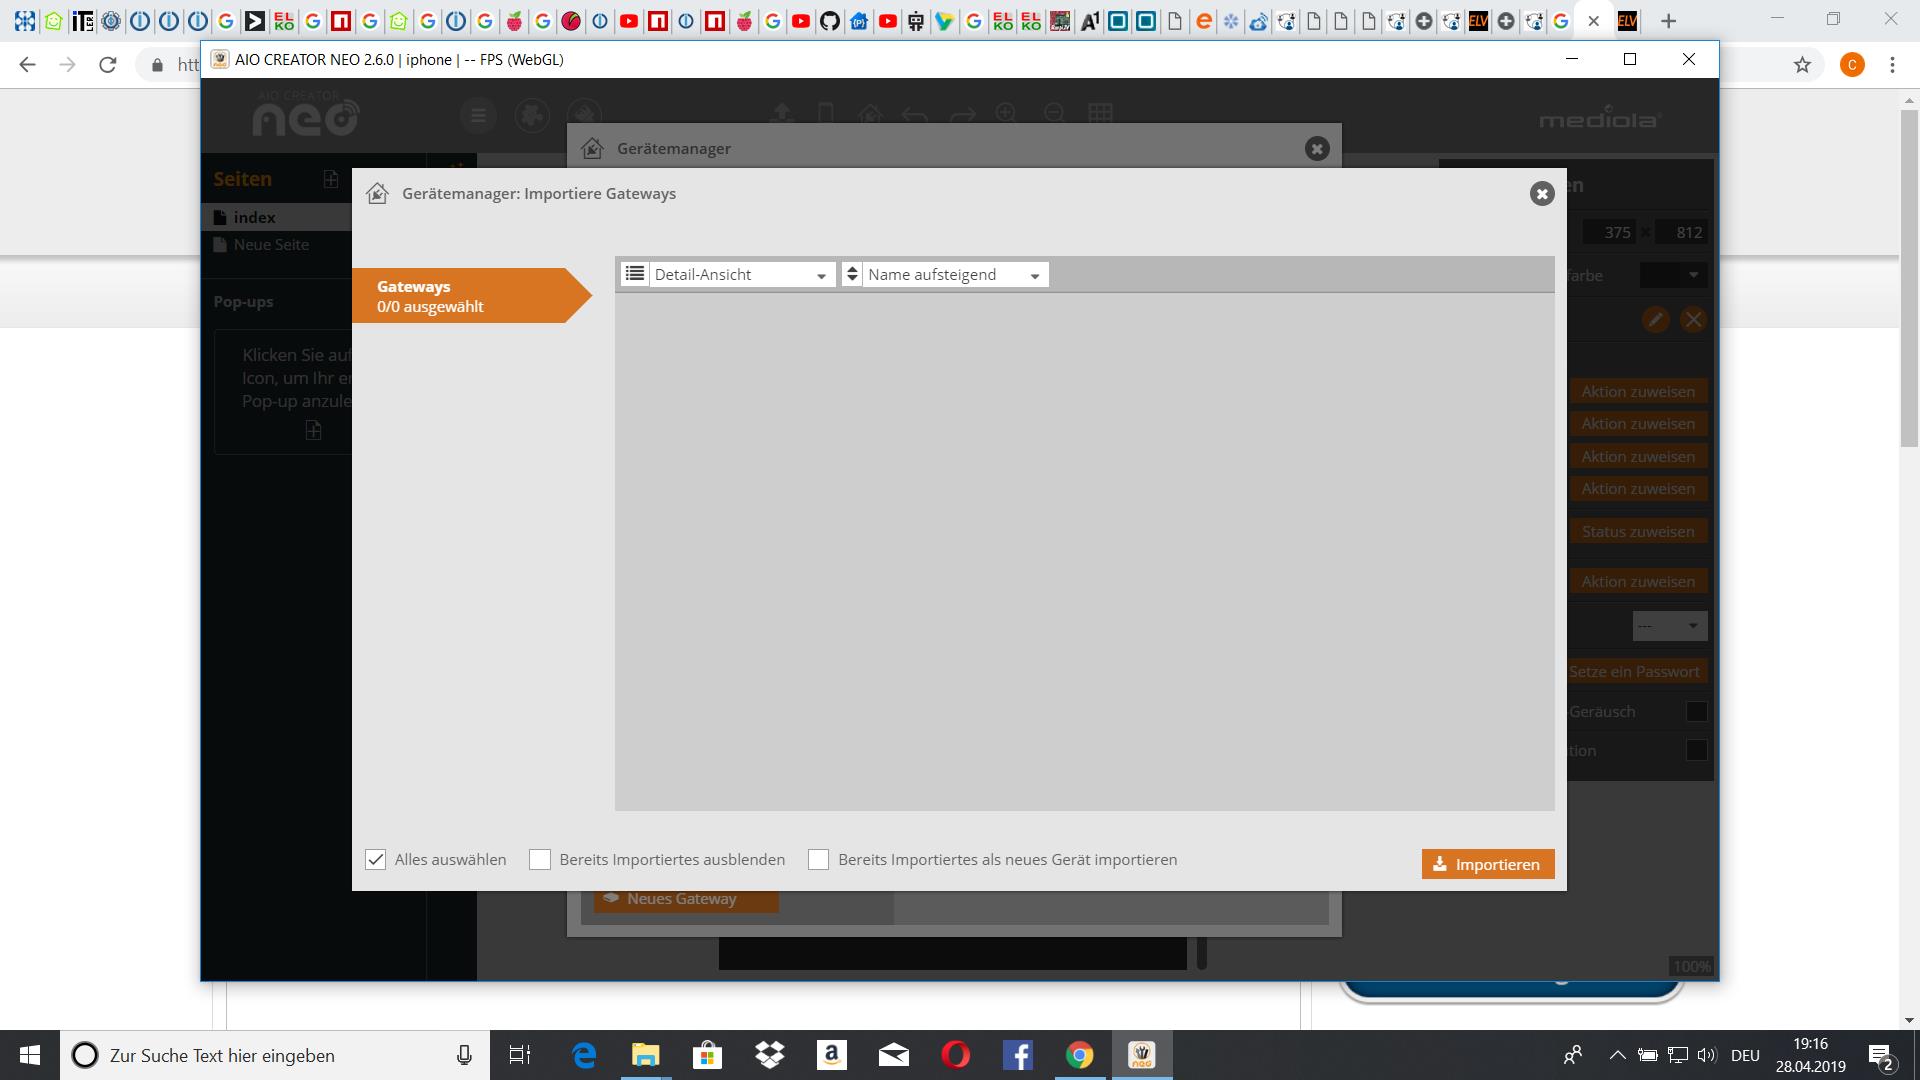Click the Windows search box

point(275,1055)
